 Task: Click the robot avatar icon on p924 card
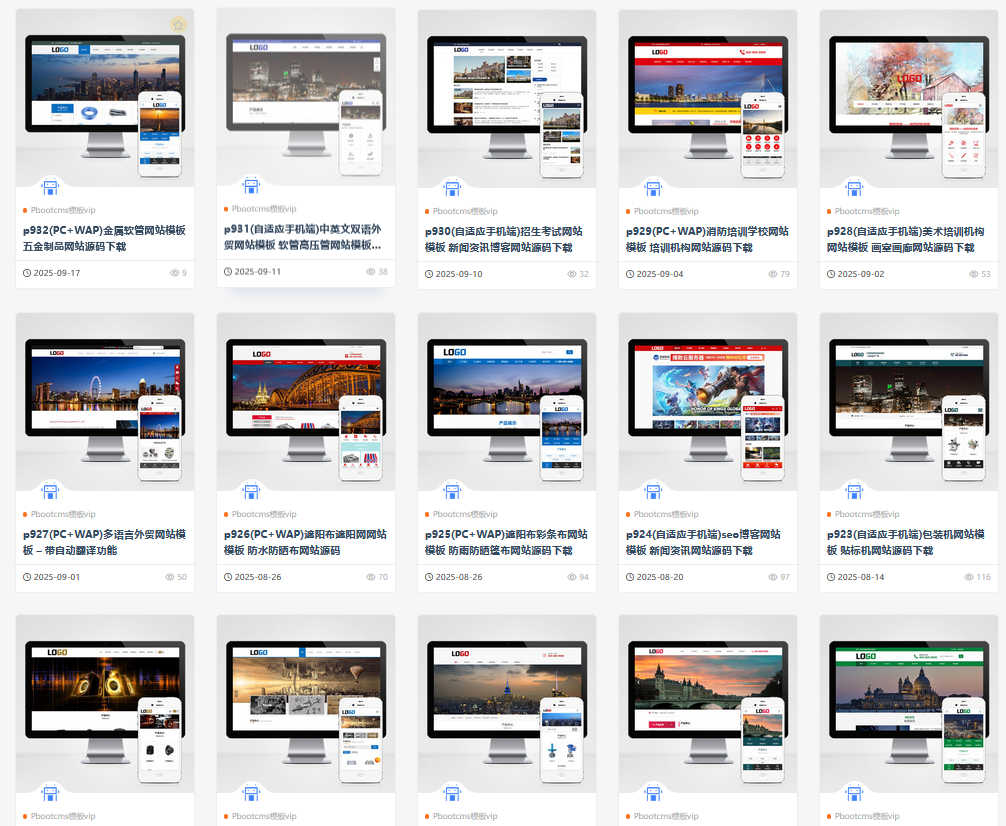click(653, 491)
